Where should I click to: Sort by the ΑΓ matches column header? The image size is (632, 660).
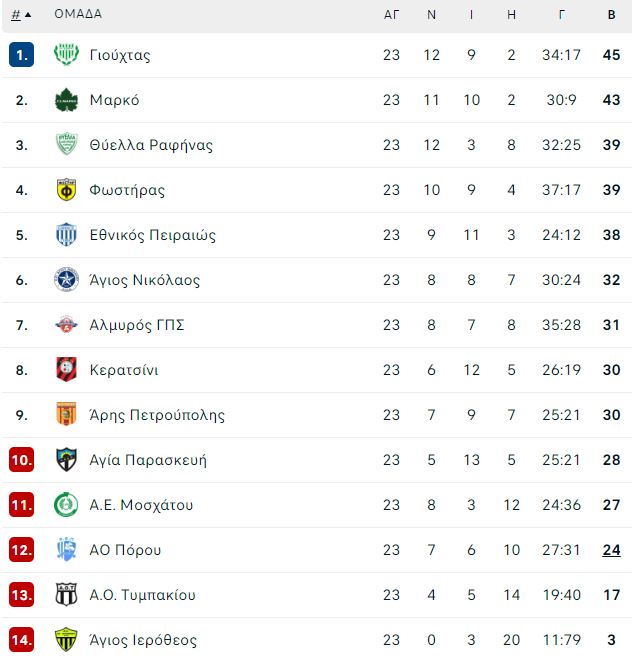391,15
